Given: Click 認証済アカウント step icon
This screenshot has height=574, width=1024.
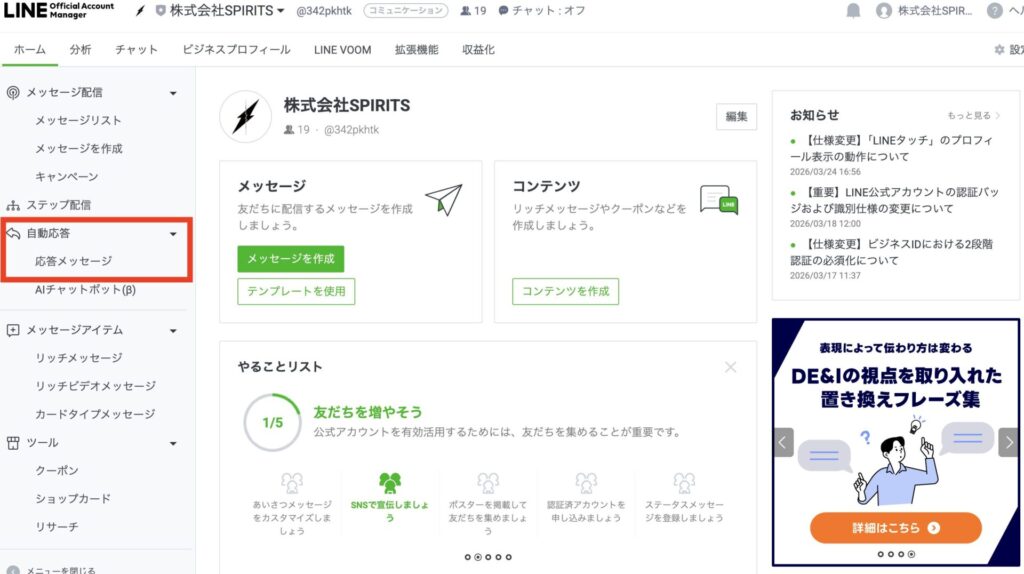Looking at the screenshot, I should (x=586, y=483).
